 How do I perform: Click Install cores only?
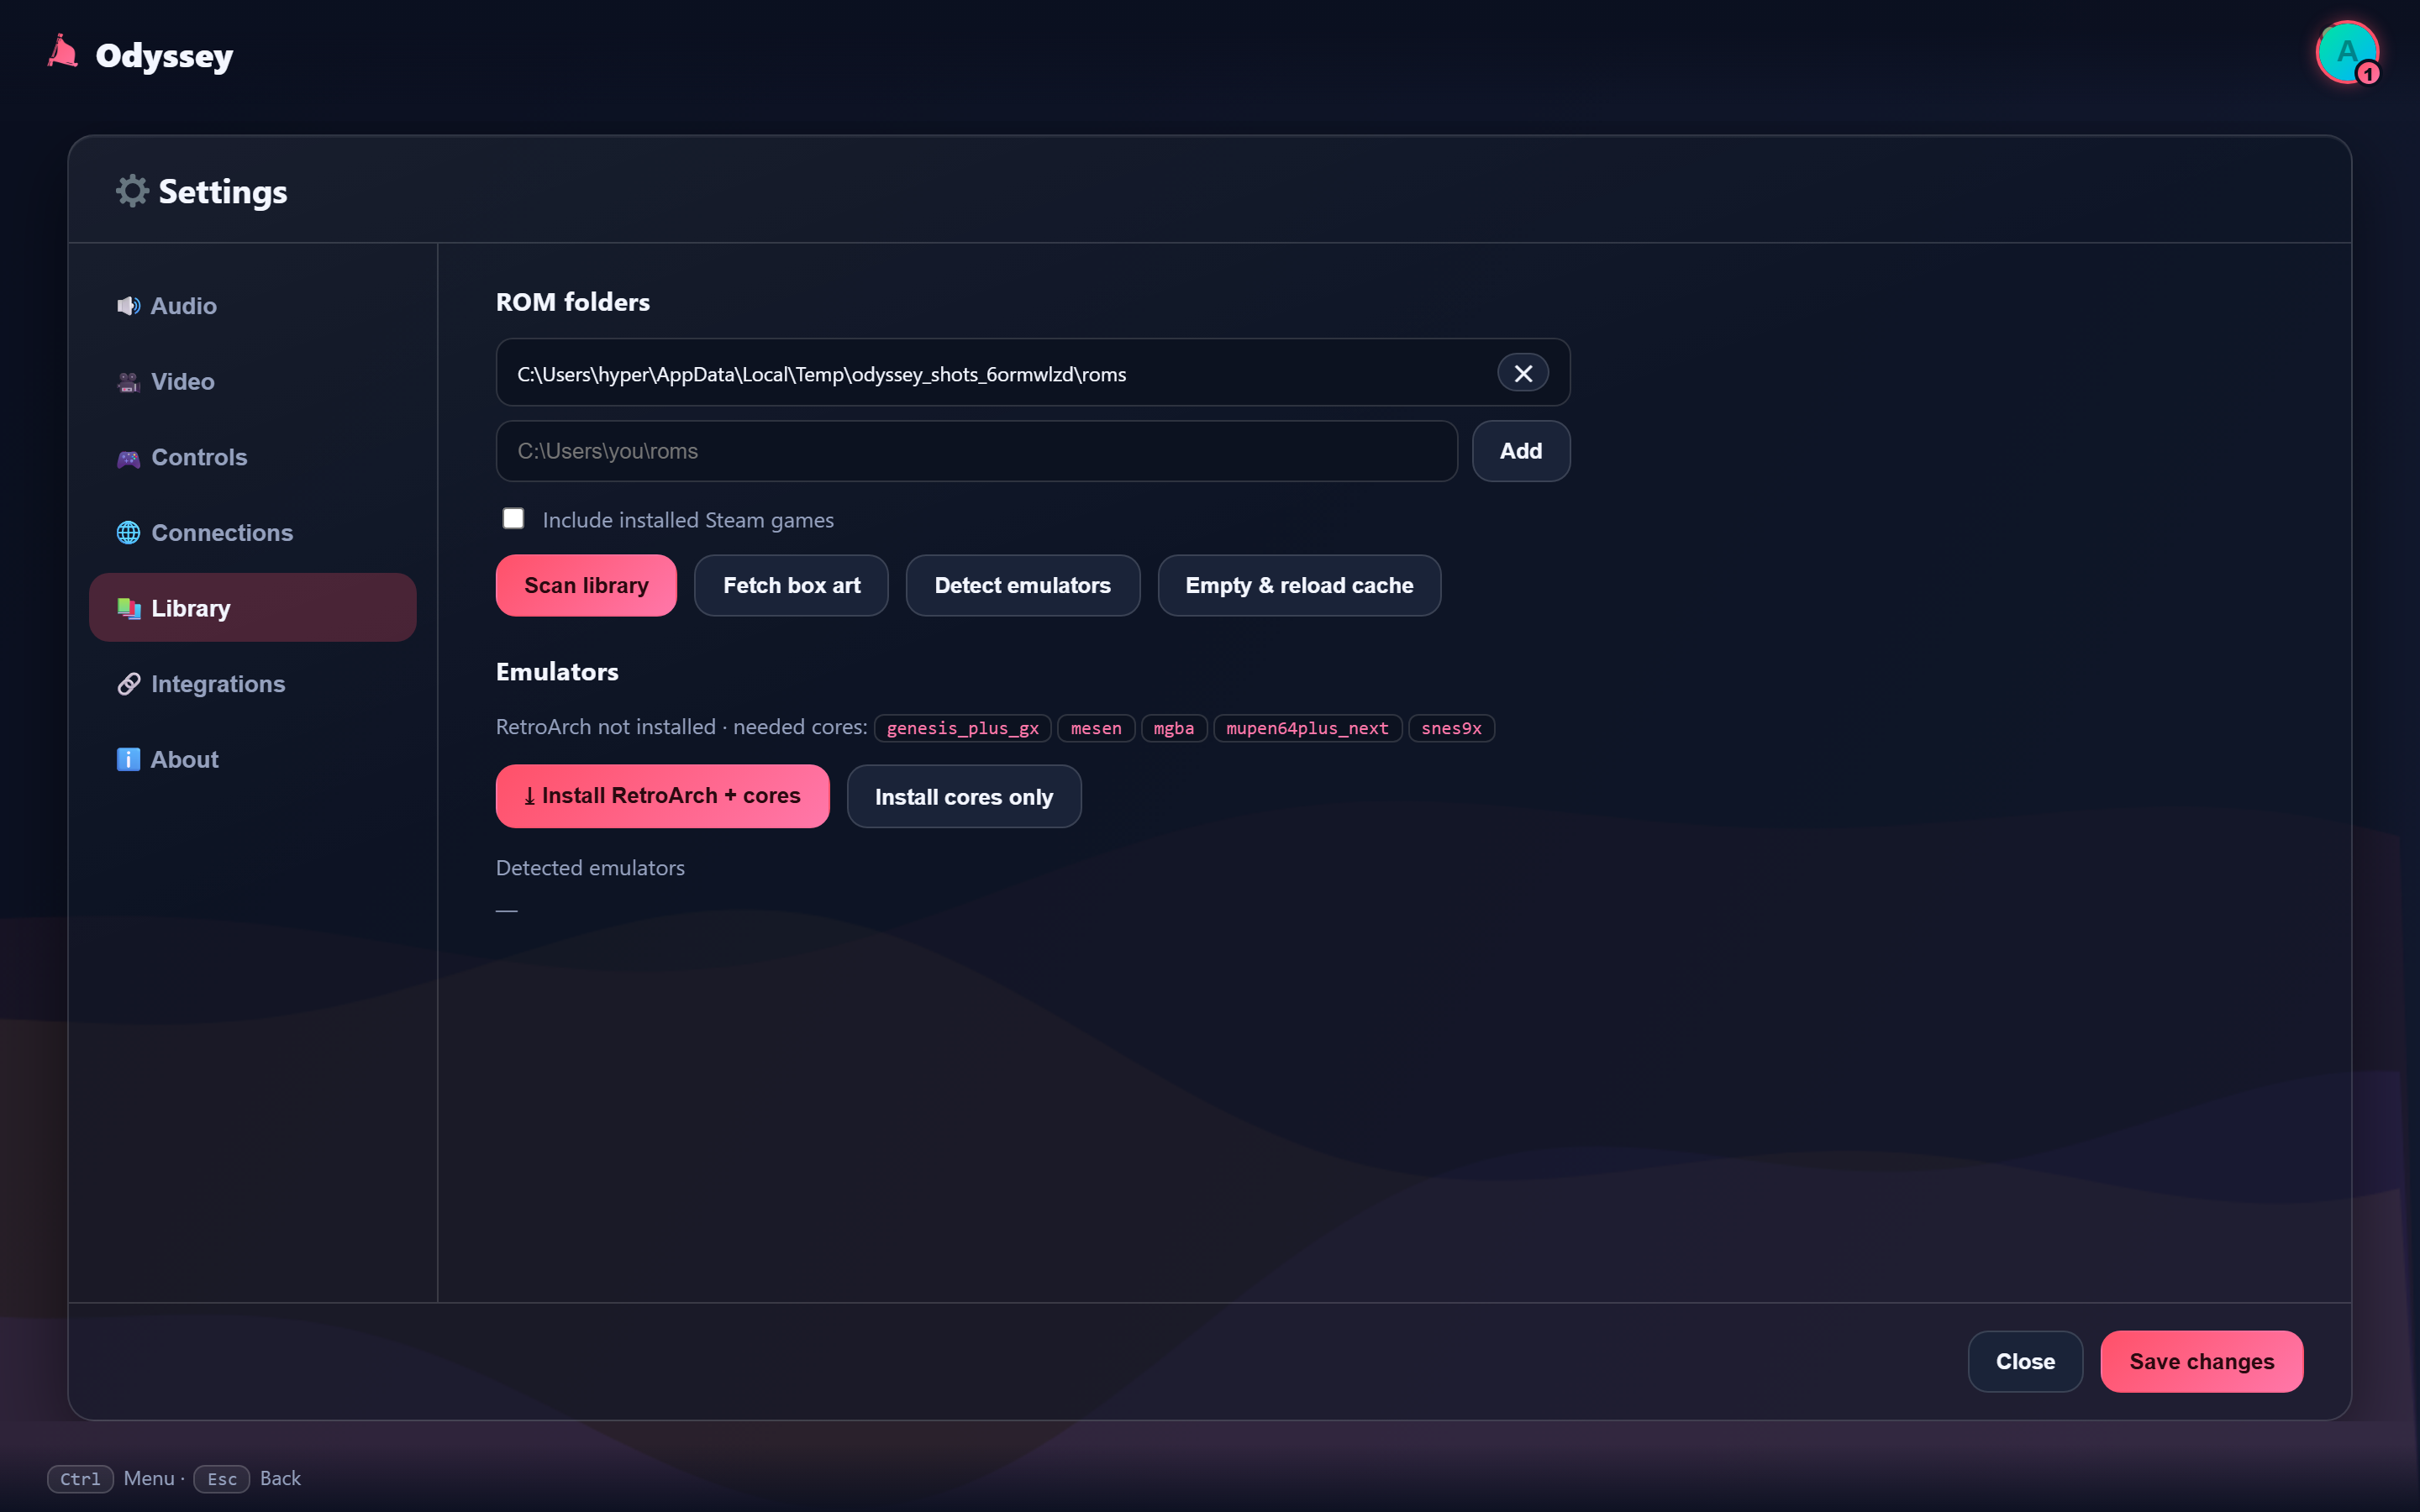963,796
